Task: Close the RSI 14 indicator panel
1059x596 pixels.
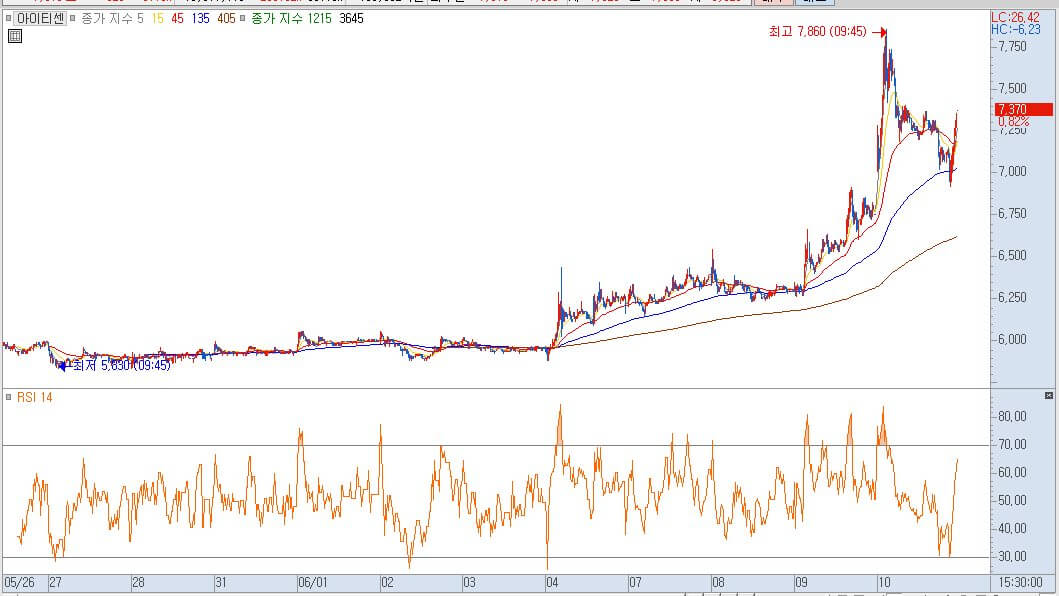Action: [x=1049, y=395]
